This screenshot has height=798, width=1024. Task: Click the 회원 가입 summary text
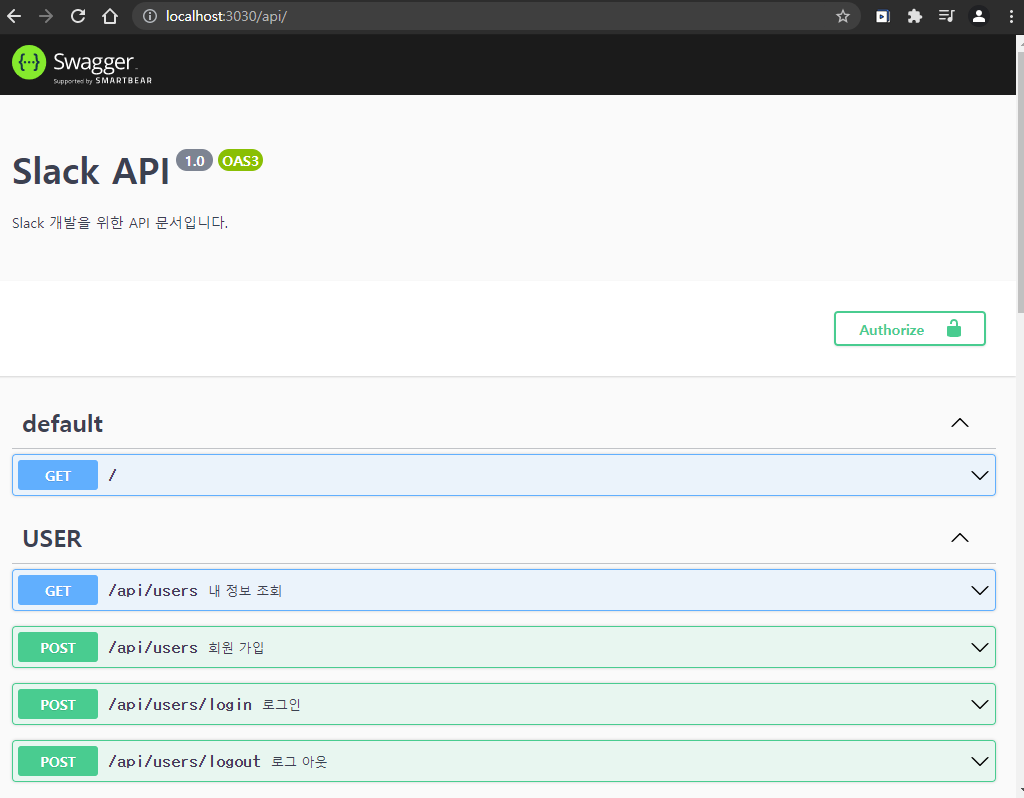pyautogui.click(x=236, y=648)
